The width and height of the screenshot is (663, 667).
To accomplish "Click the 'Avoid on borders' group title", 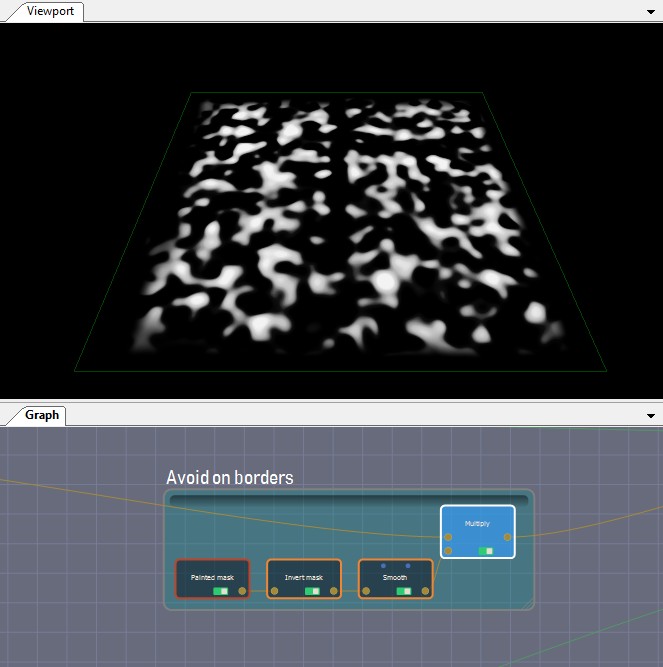I will (x=230, y=478).
